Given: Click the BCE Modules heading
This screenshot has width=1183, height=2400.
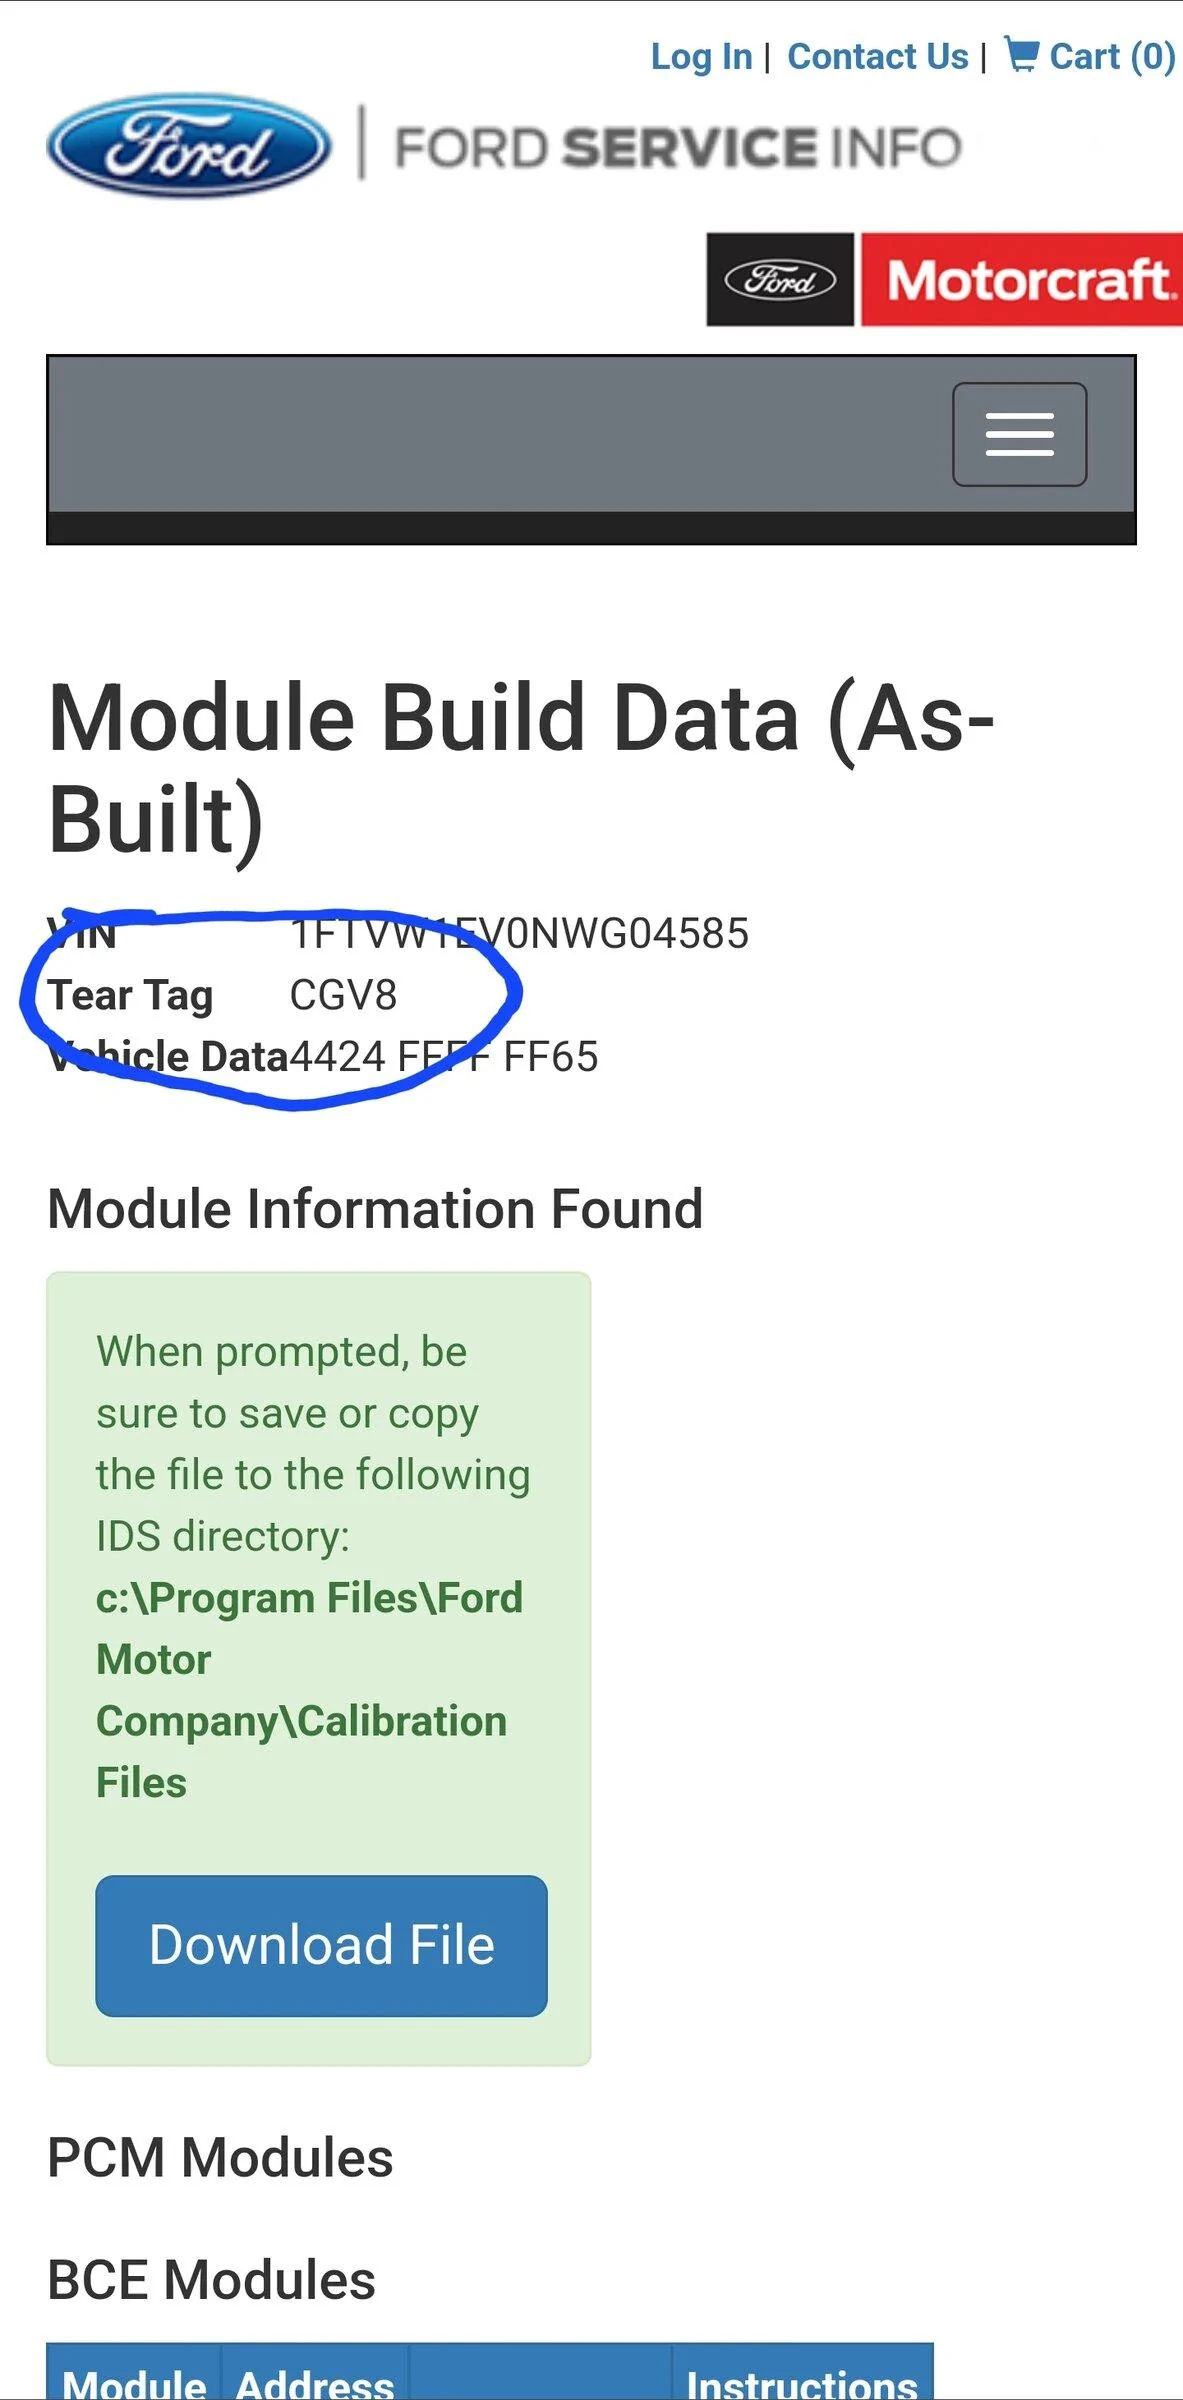Looking at the screenshot, I should pyautogui.click(x=211, y=2280).
